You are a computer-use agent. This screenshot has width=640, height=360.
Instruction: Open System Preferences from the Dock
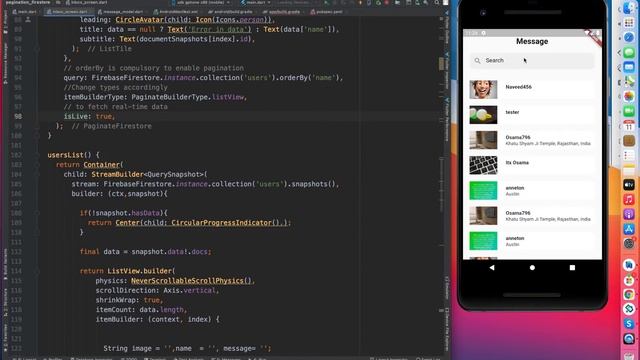(x=629, y=244)
